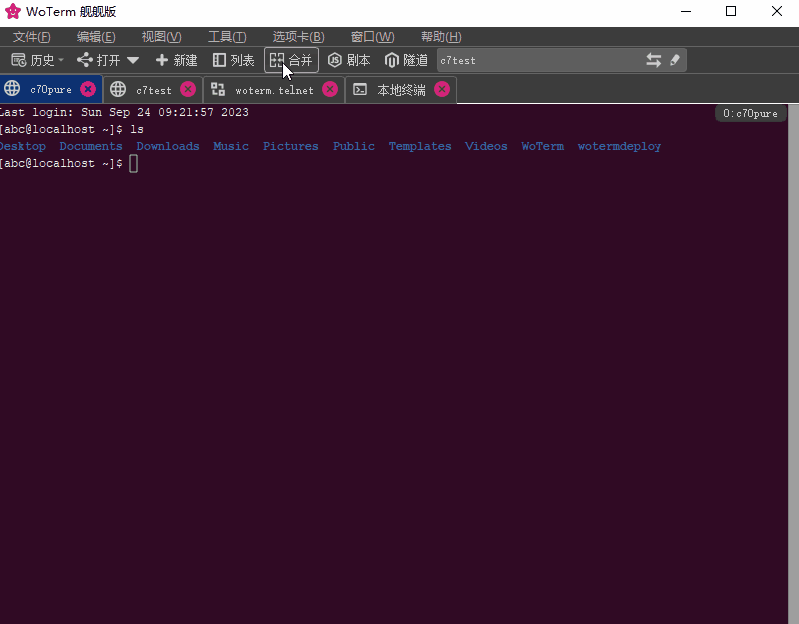Click the WoTerm star logo icon
The height and width of the screenshot is (624, 799).
coord(13,11)
